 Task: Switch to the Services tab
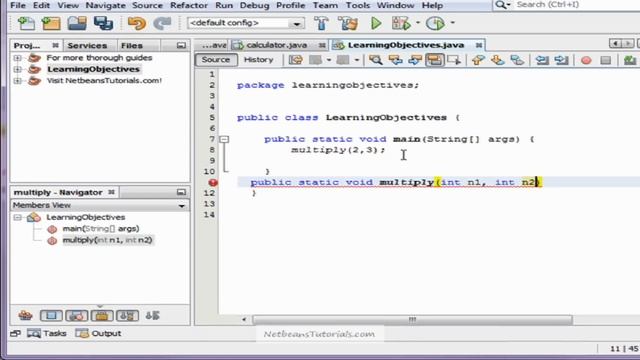pos(87,46)
